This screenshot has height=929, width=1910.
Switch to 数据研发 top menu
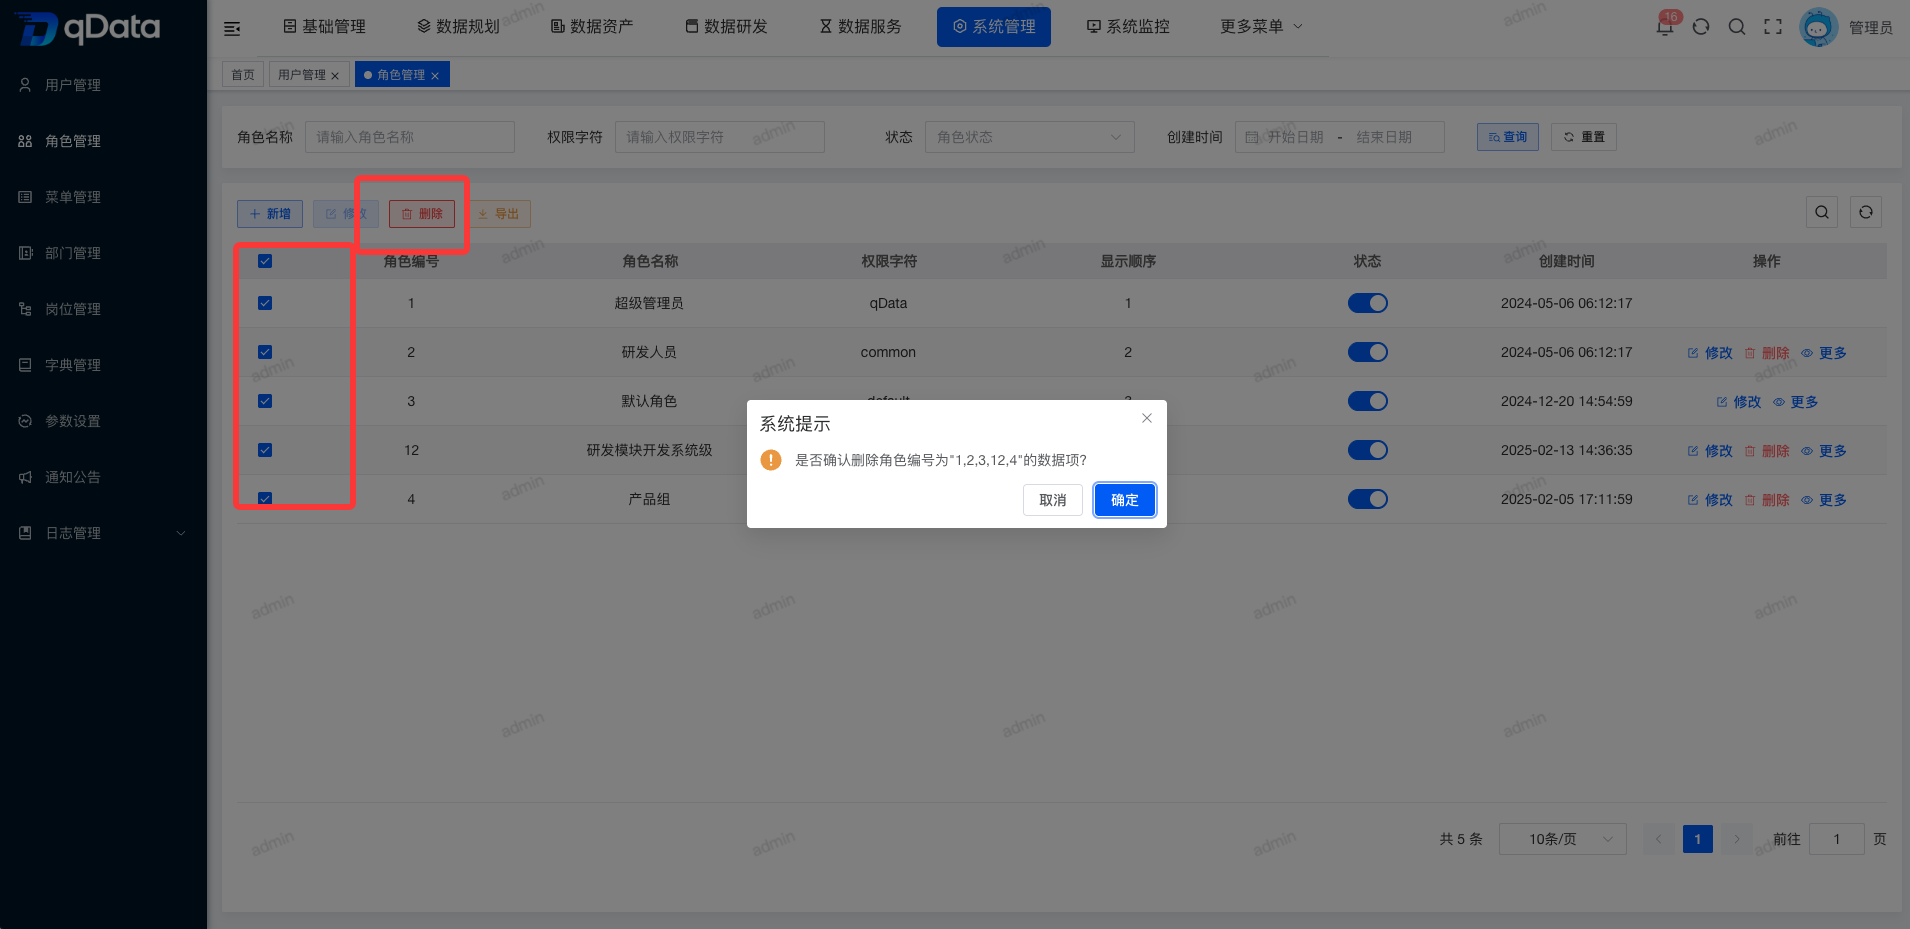coord(726,27)
